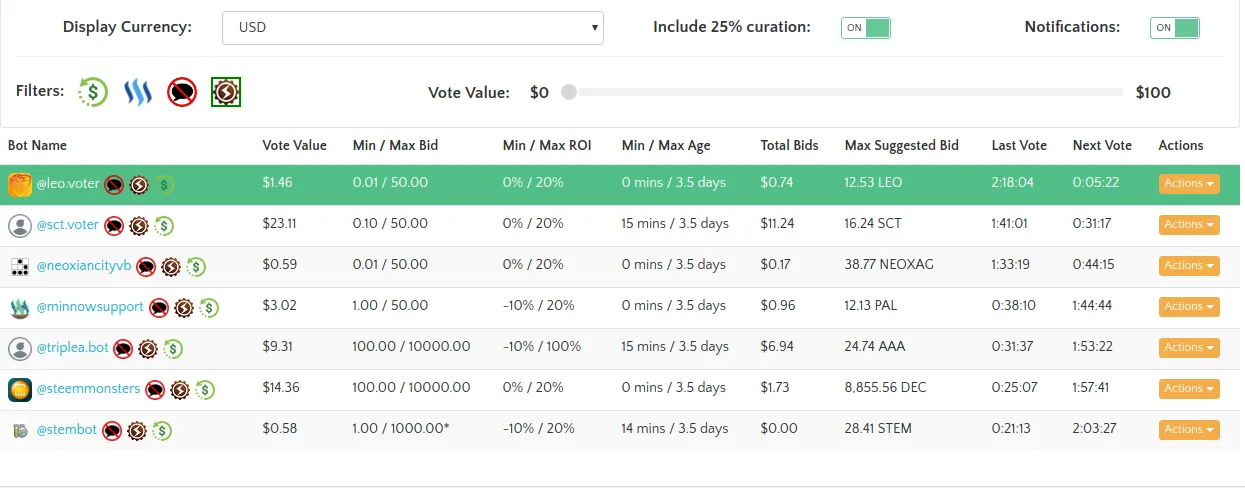Viewport: 1245px width, 488px height.
Task: Click @stembot's green dollar icon
Action: [162, 430]
